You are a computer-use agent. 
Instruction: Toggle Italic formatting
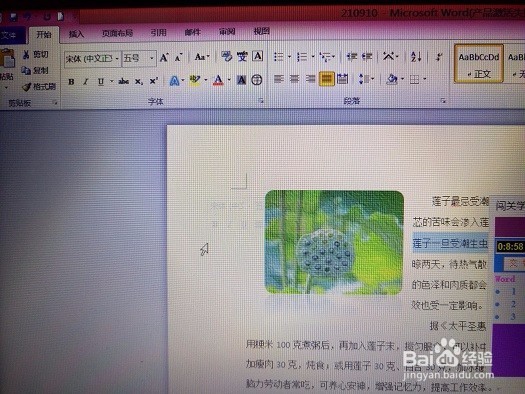(86, 82)
